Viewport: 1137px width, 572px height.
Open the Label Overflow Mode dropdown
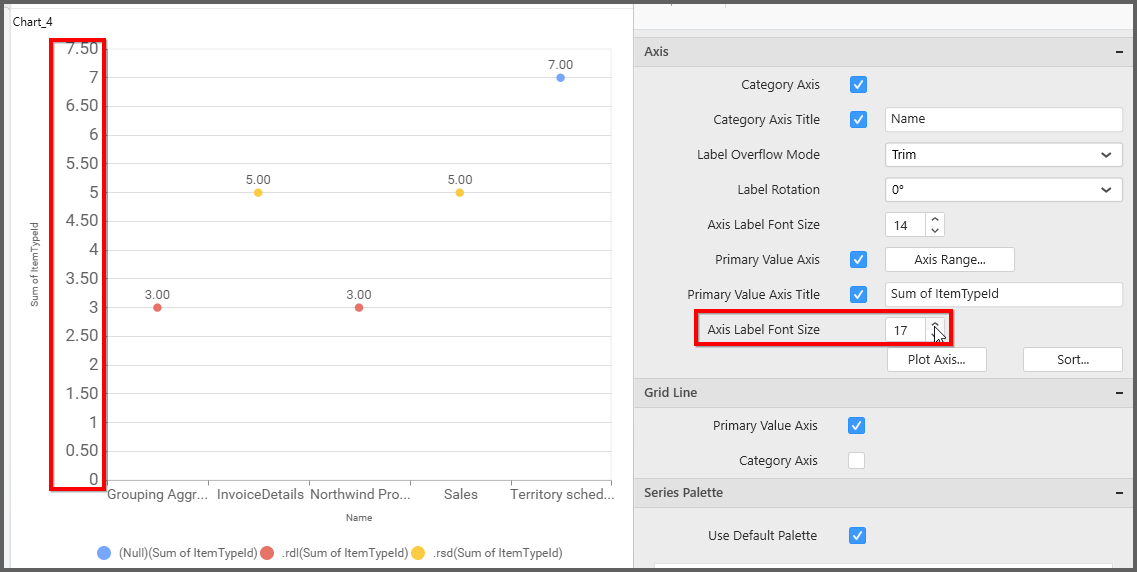pos(1003,155)
